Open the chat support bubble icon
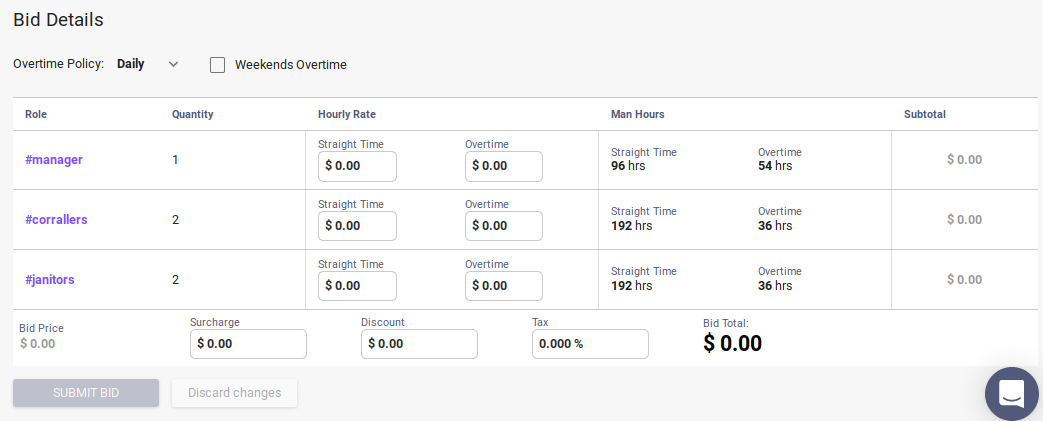1043x421 pixels. (x=1011, y=393)
